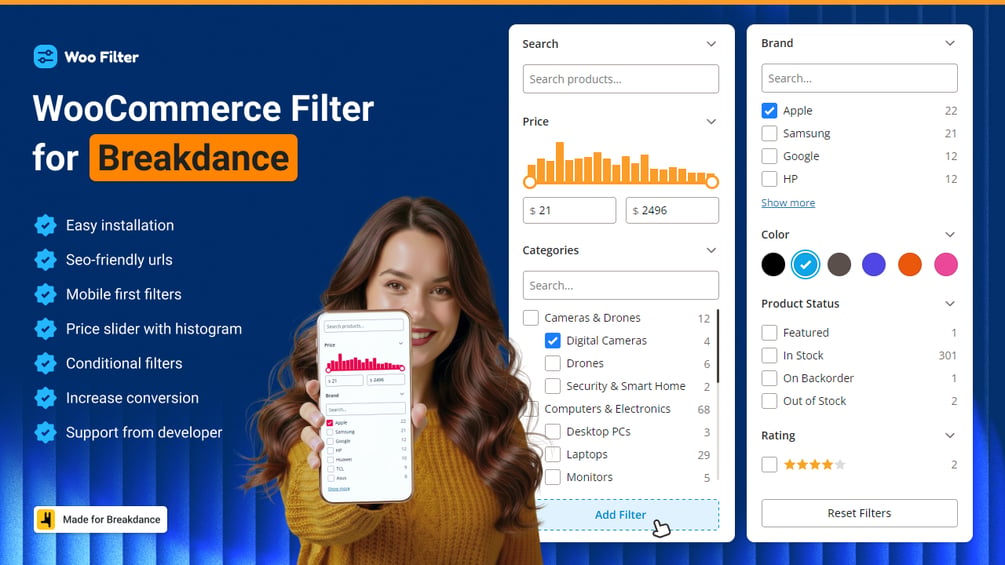Screen dimensions: 1005x565
Task: Click the check badge beside Easy installation
Action: pos(45,225)
